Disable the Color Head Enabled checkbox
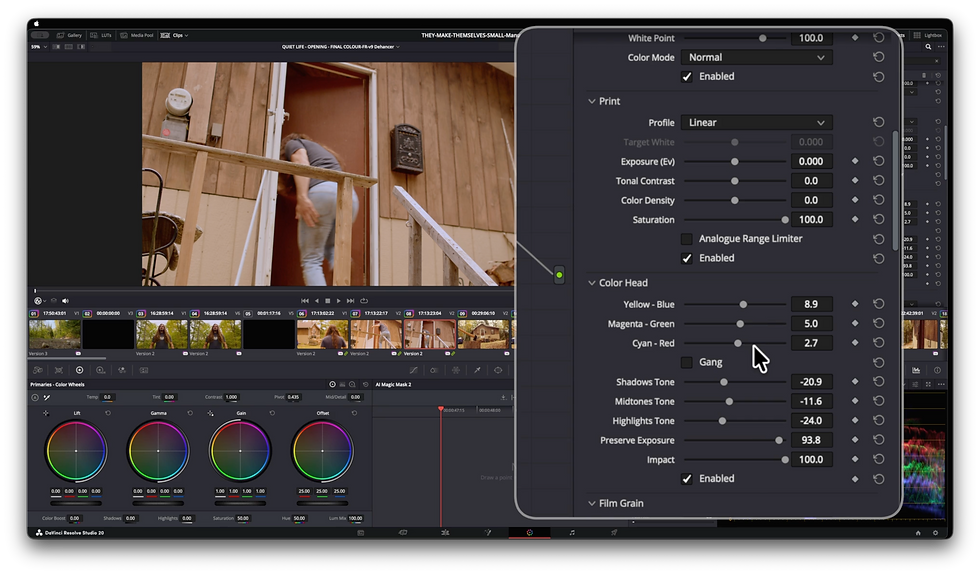Image resolution: width=980 pixels, height=575 pixels. (x=687, y=479)
